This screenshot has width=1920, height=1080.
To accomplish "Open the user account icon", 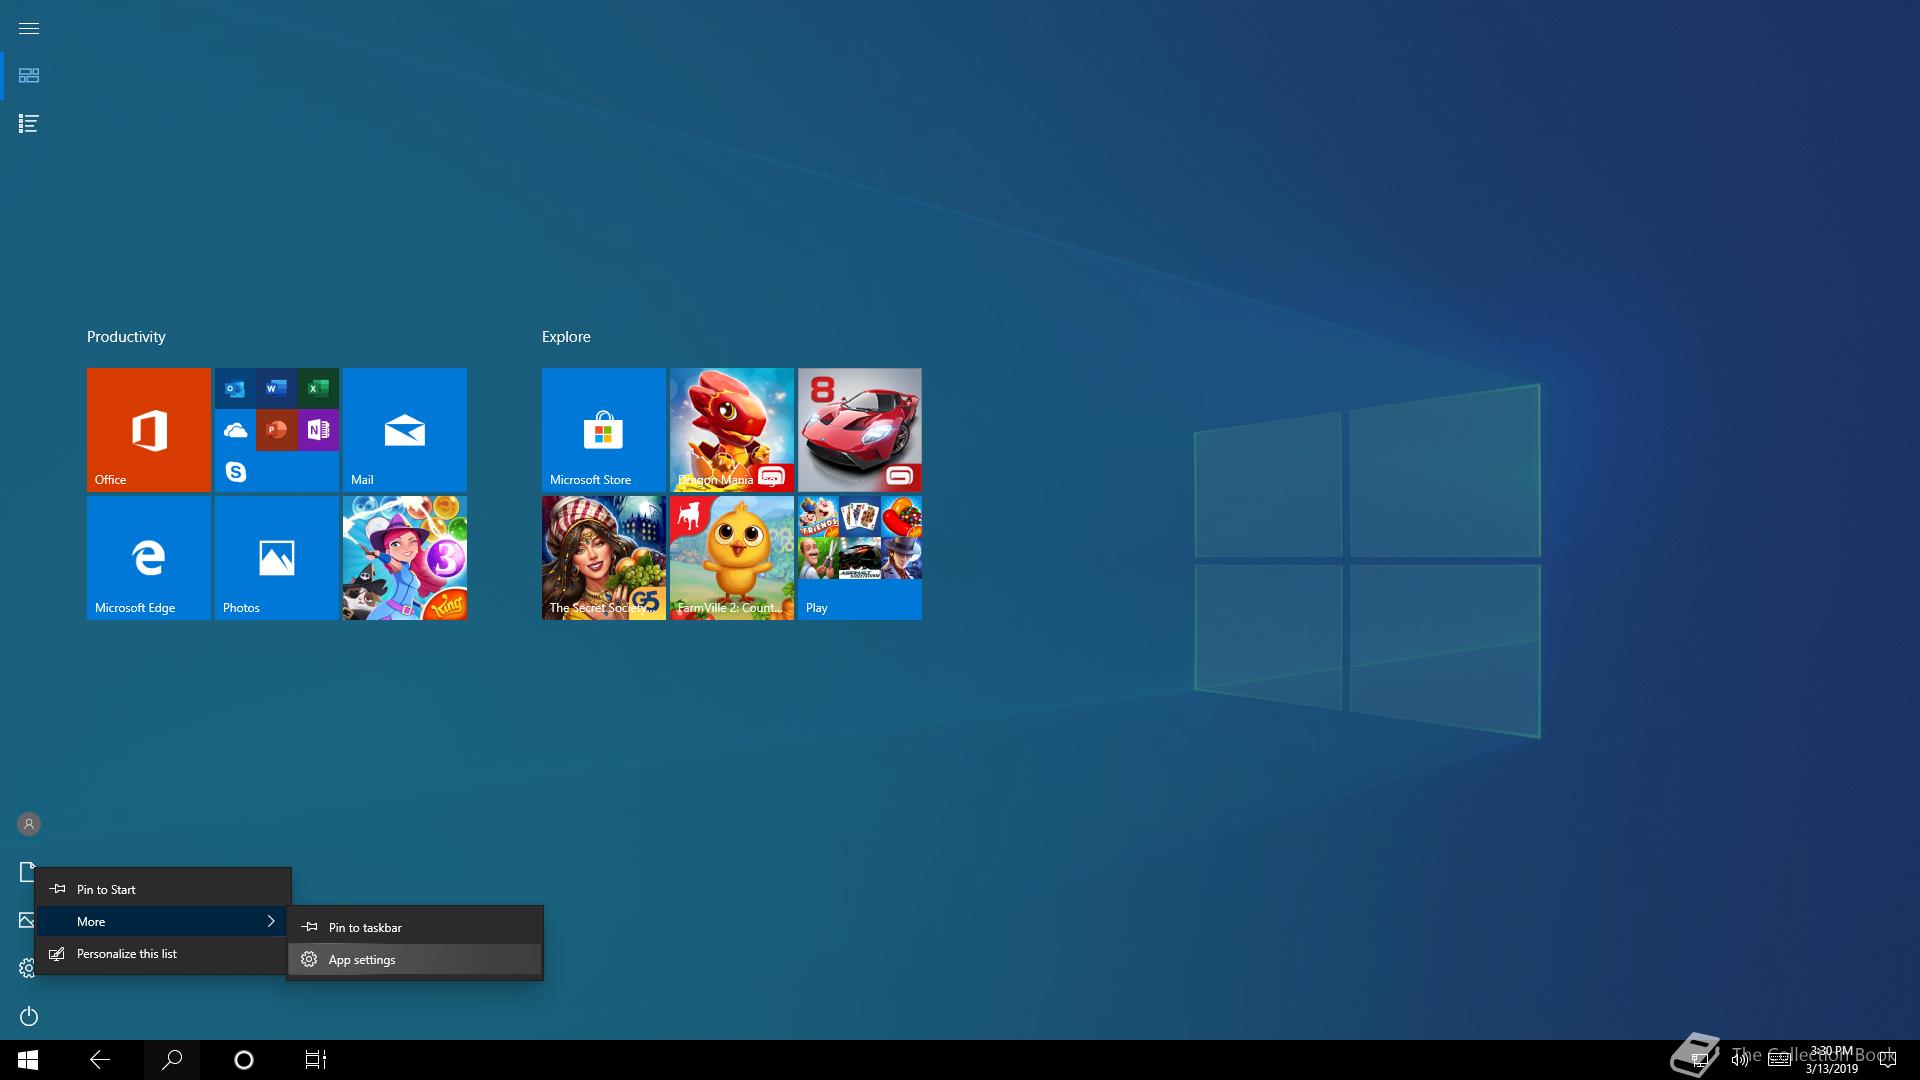I will (29, 824).
